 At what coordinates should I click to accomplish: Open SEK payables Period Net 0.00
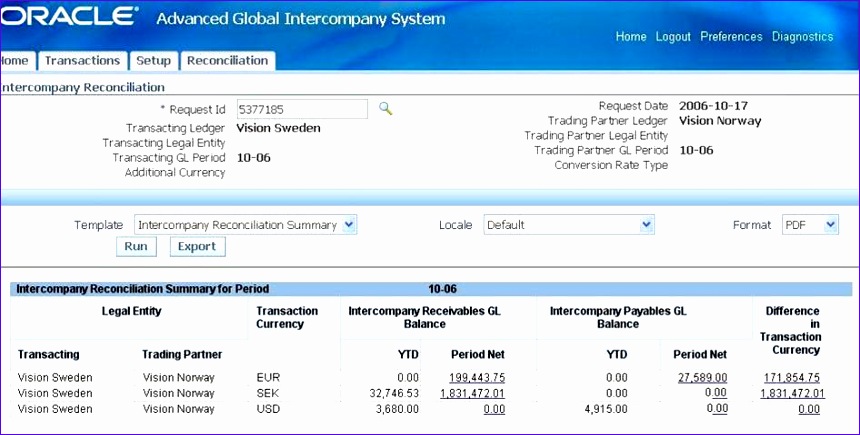point(717,393)
